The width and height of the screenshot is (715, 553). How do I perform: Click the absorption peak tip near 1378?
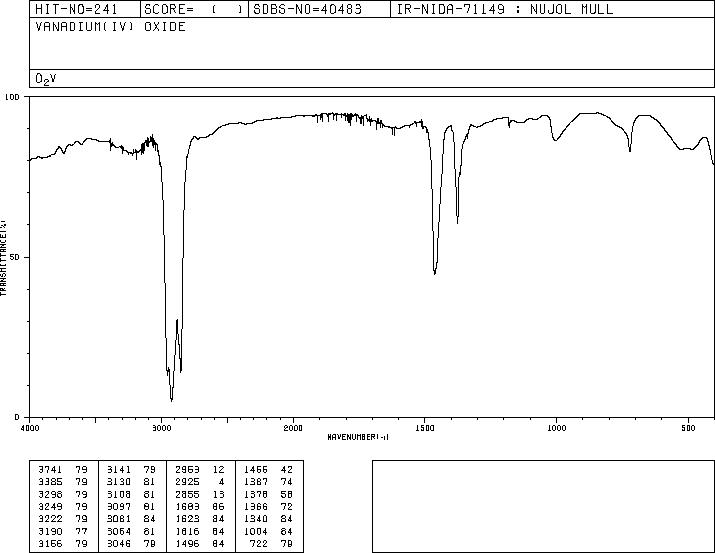click(x=457, y=222)
